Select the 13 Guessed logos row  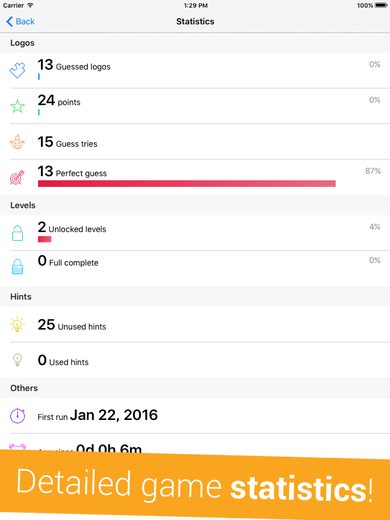[195, 70]
